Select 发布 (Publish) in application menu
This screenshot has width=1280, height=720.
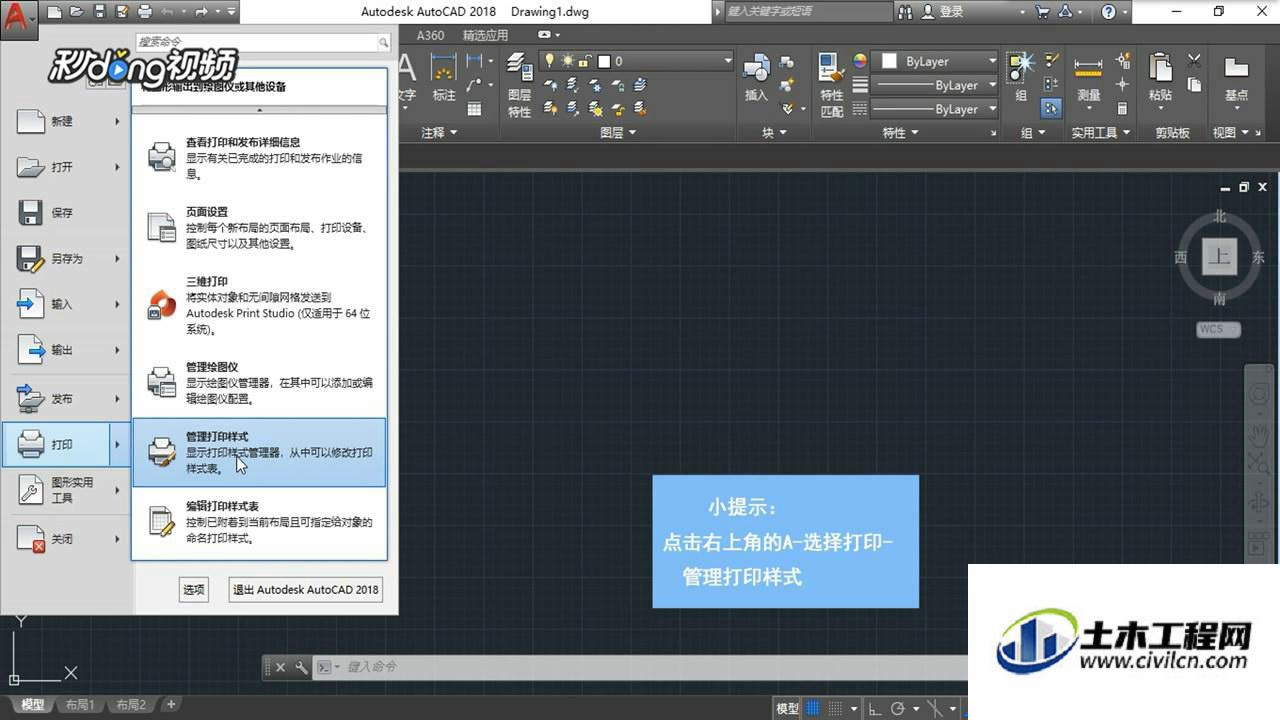click(x=68, y=398)
